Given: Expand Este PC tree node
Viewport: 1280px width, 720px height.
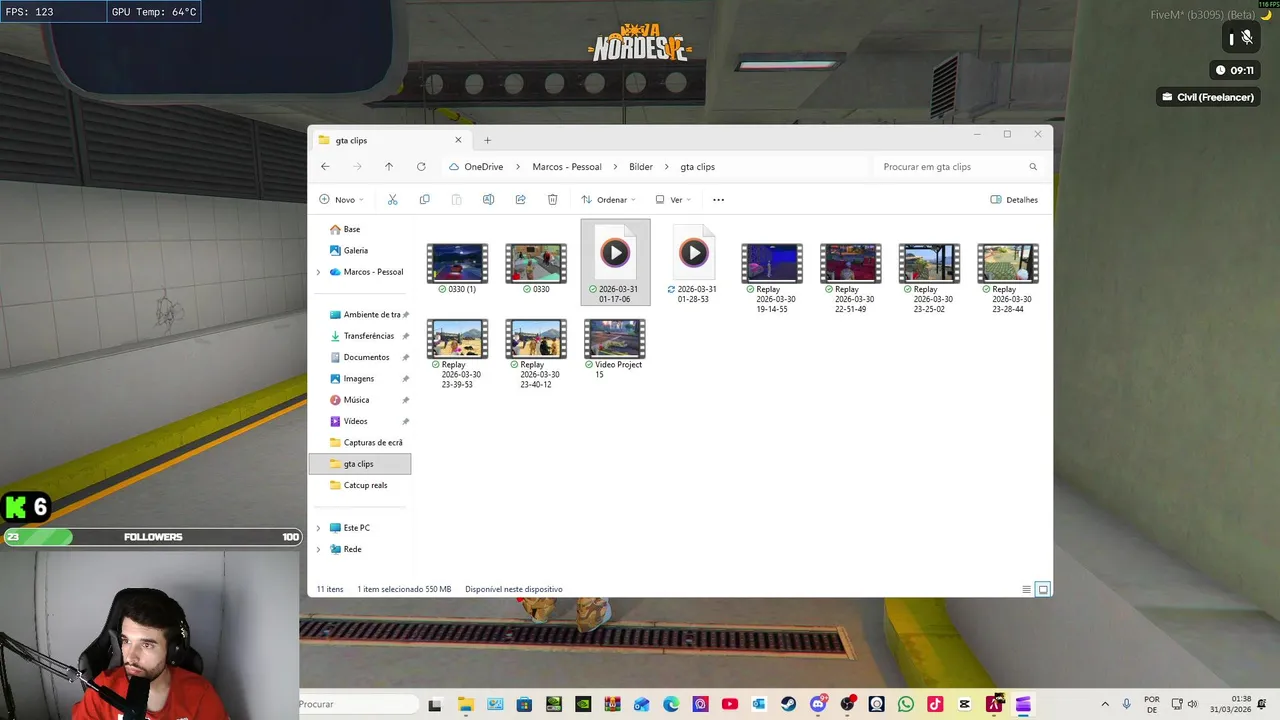Looking at the screenshot, I should click(319, 528).
